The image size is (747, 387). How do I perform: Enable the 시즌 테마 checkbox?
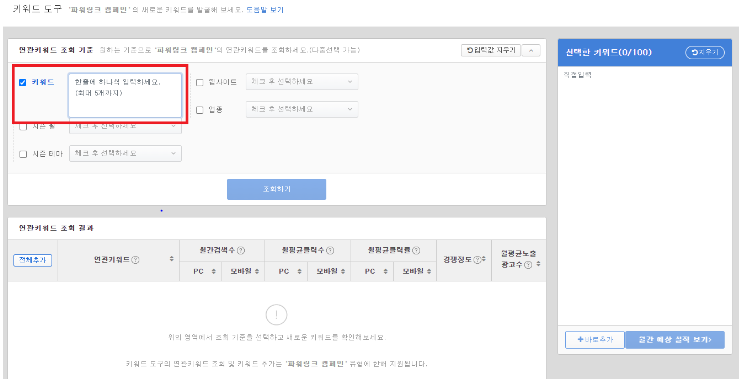(23, 154)
